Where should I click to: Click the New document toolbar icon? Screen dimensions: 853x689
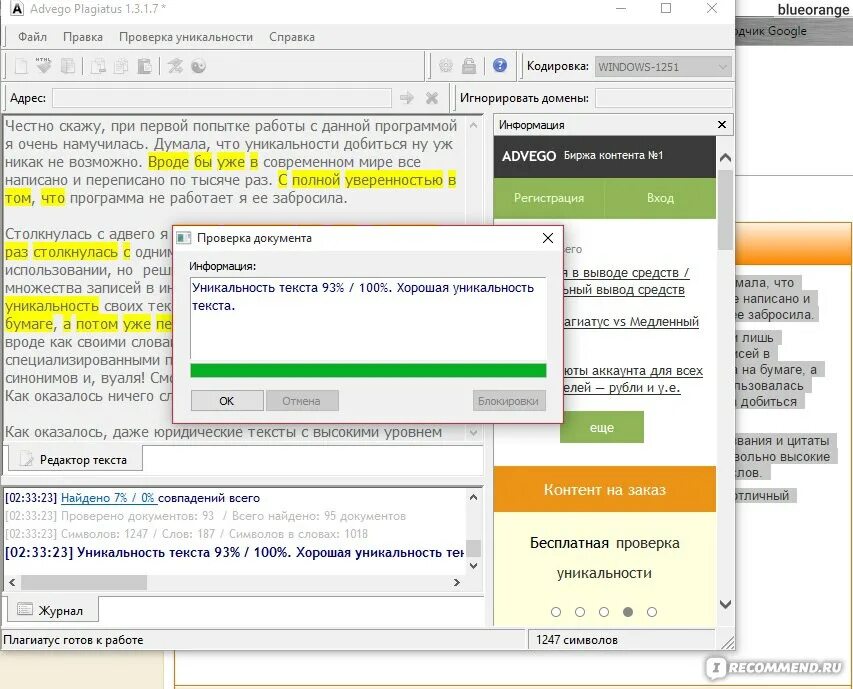click(x=21, y=66)
